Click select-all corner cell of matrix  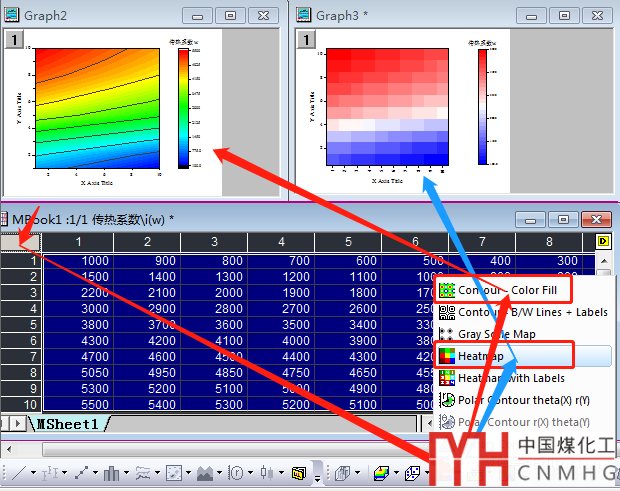coord(20,241)
